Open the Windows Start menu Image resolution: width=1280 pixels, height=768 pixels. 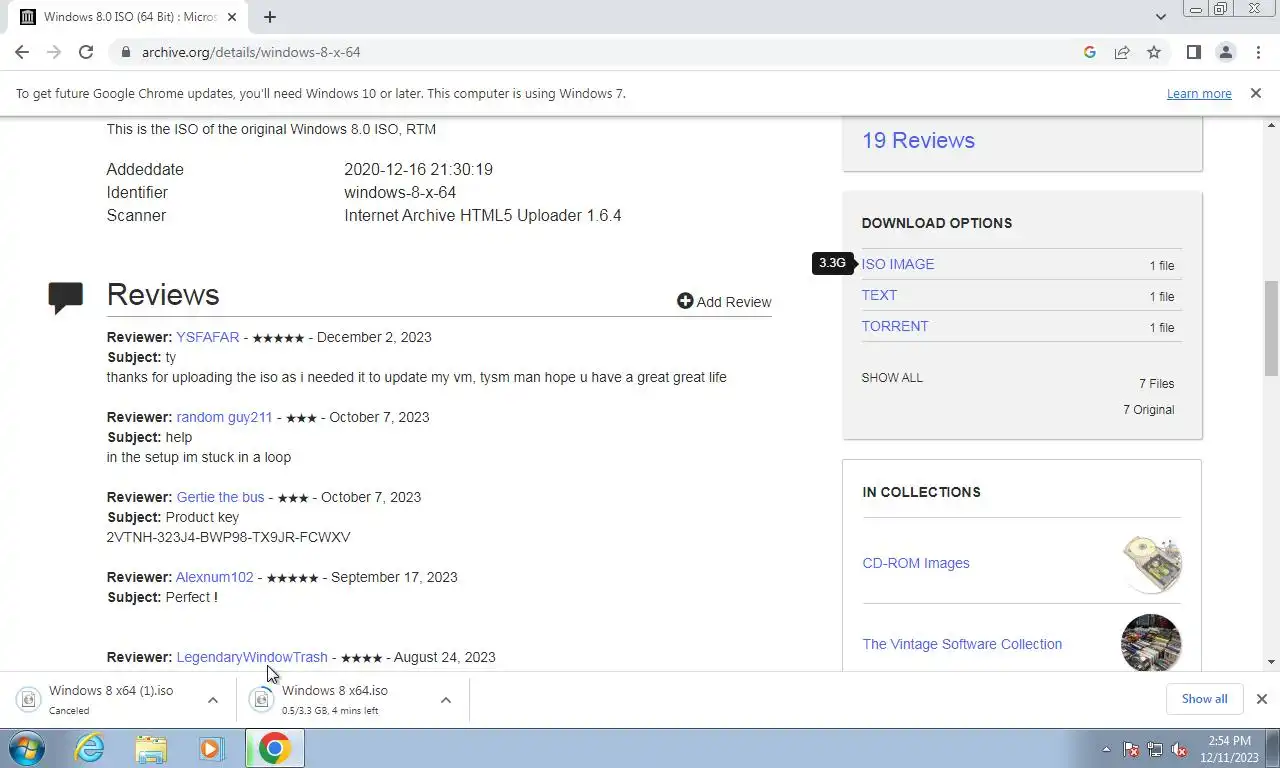(27, 748)
